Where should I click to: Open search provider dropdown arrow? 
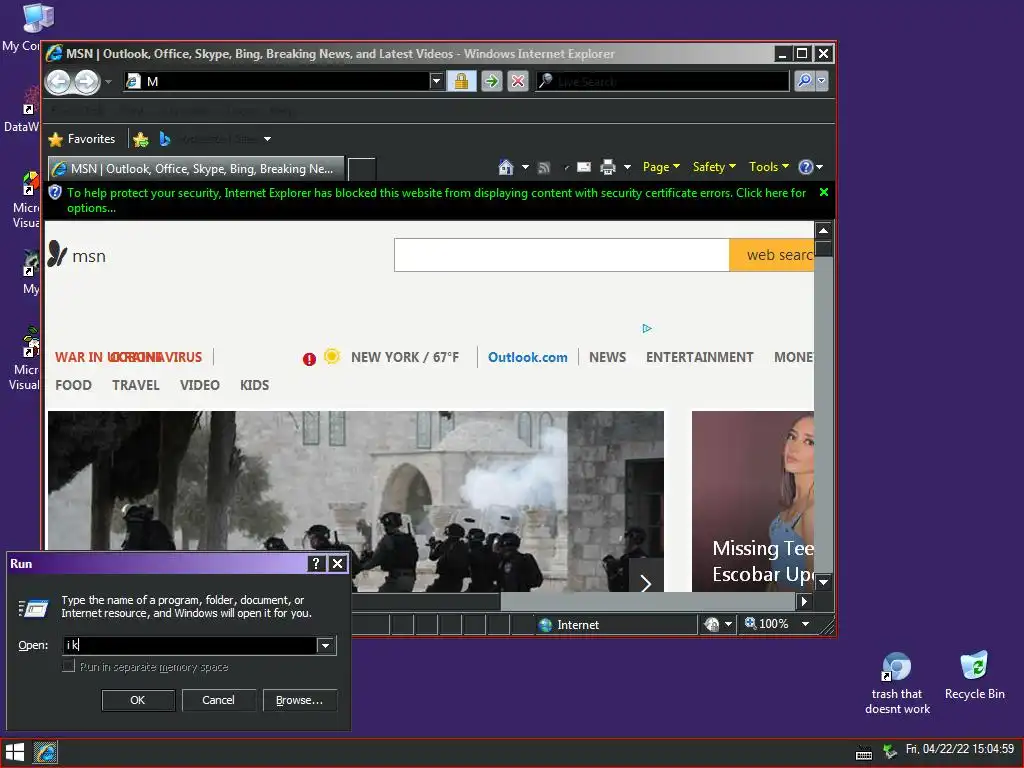coord(822,81)
